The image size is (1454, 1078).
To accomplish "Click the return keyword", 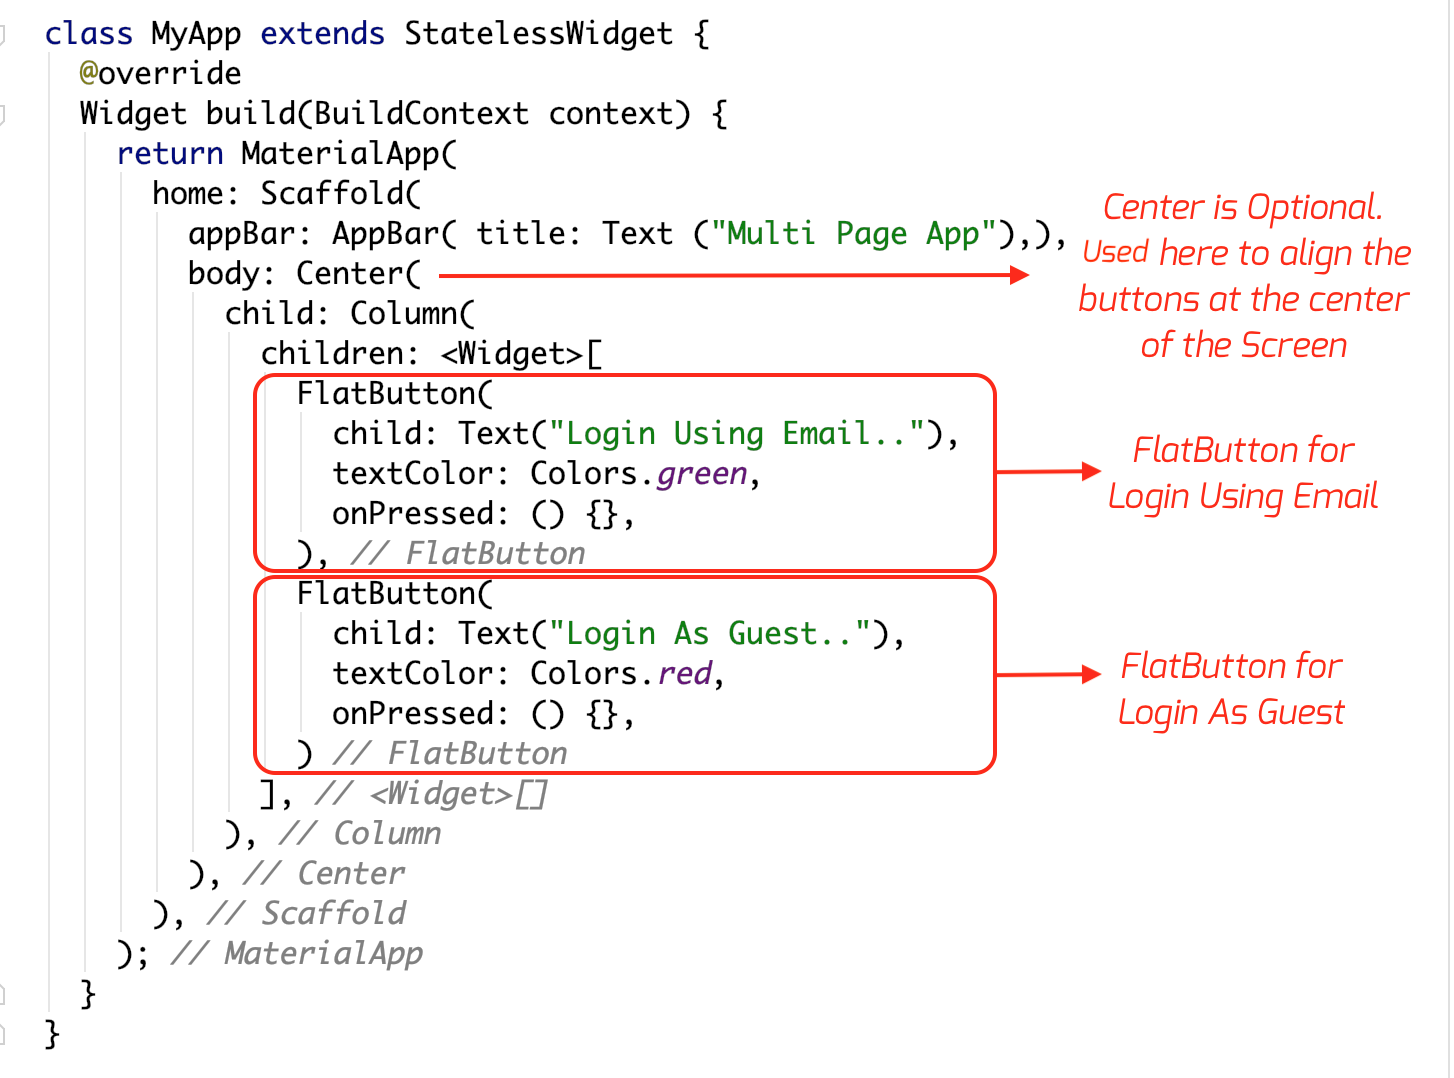I will (x=170, y=153).
